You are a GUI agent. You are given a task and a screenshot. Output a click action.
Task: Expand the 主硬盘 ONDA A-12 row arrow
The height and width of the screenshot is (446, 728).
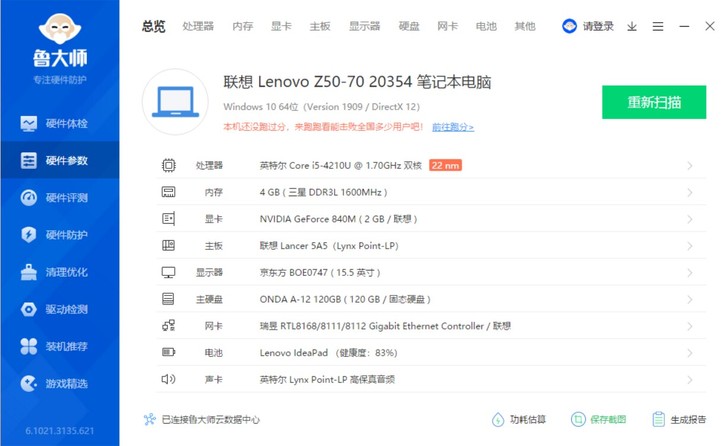pos(689,299)
